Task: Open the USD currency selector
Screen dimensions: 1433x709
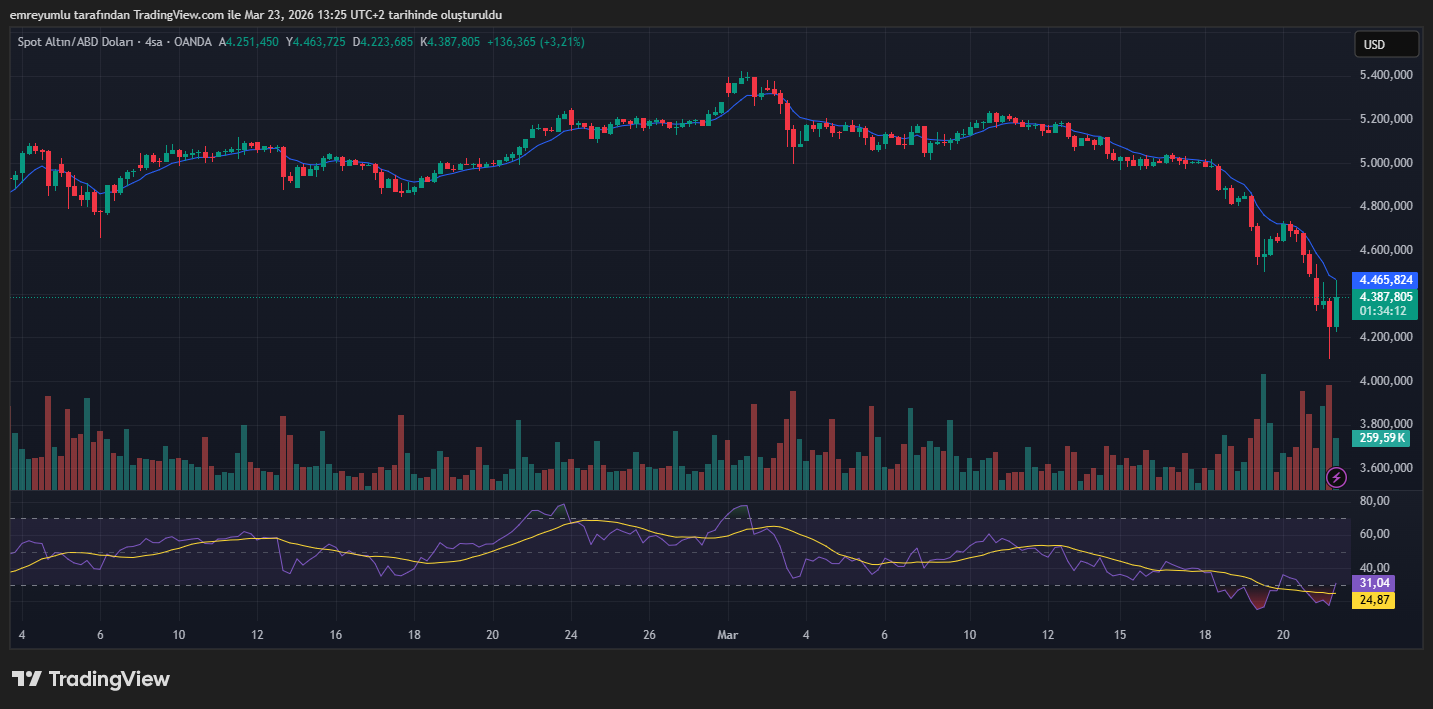Action: pos(1386,44)
